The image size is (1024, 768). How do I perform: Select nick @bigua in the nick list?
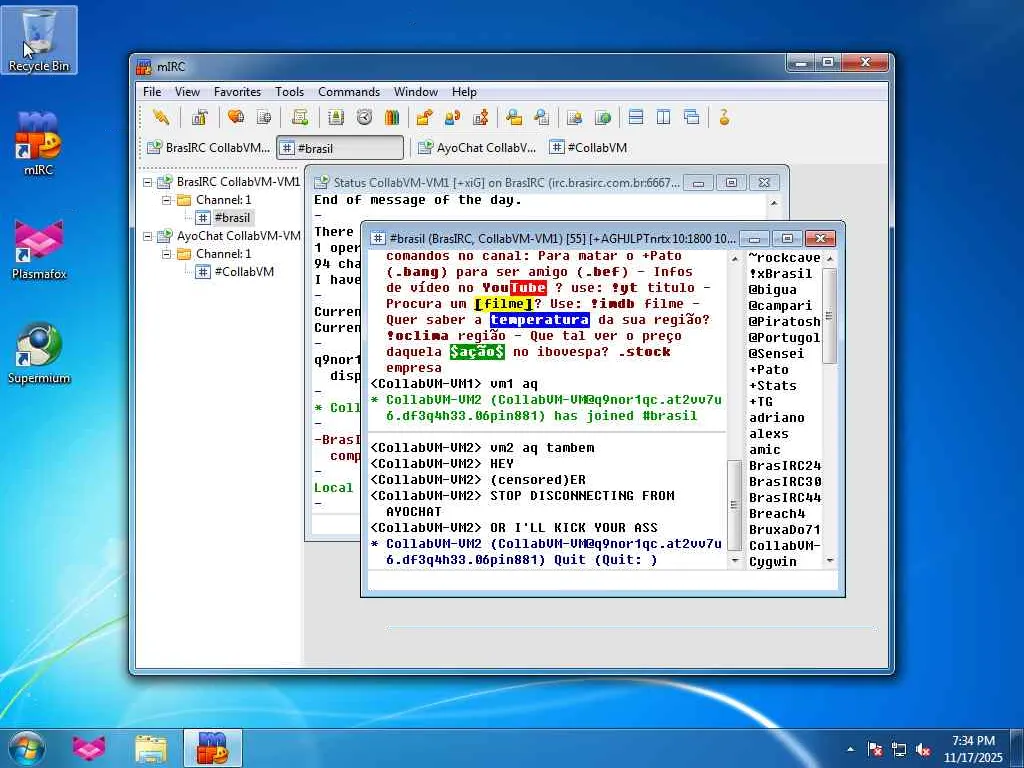(x=773, y=289)
